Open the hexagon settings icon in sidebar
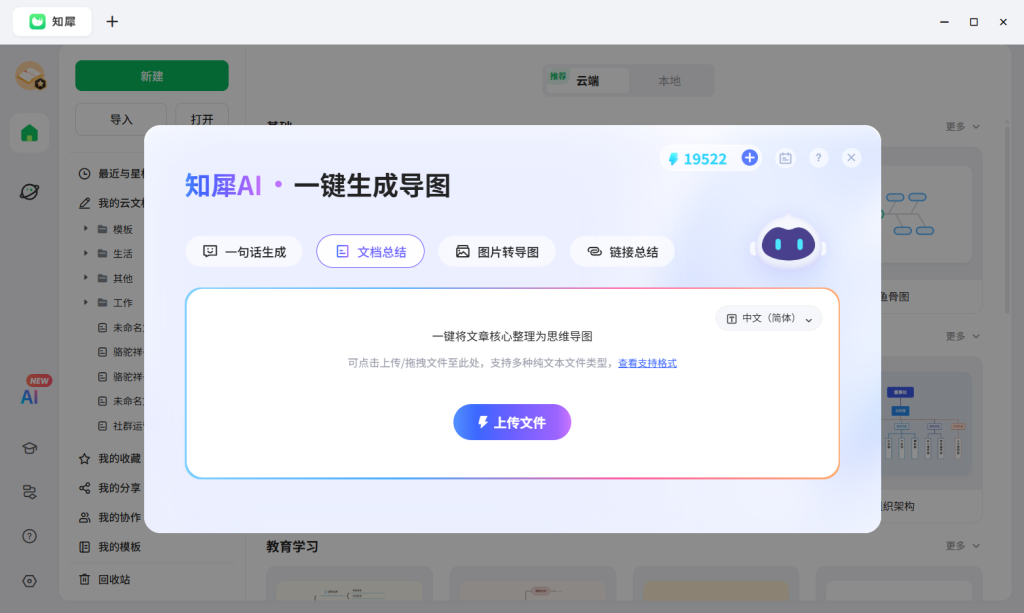The width and height of the screenshot is (1024, 613). click(29, 580)
